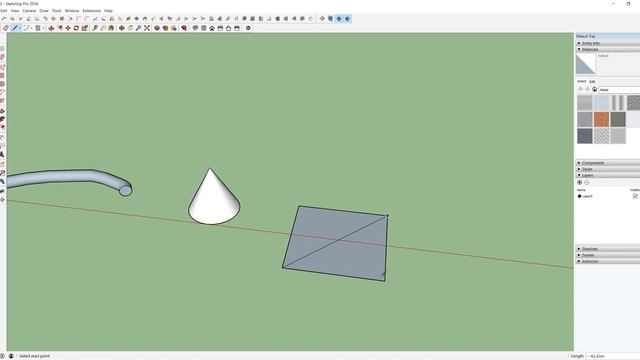The image size is (640, 360).
Task: Open the Window menu
Action: 72,11
